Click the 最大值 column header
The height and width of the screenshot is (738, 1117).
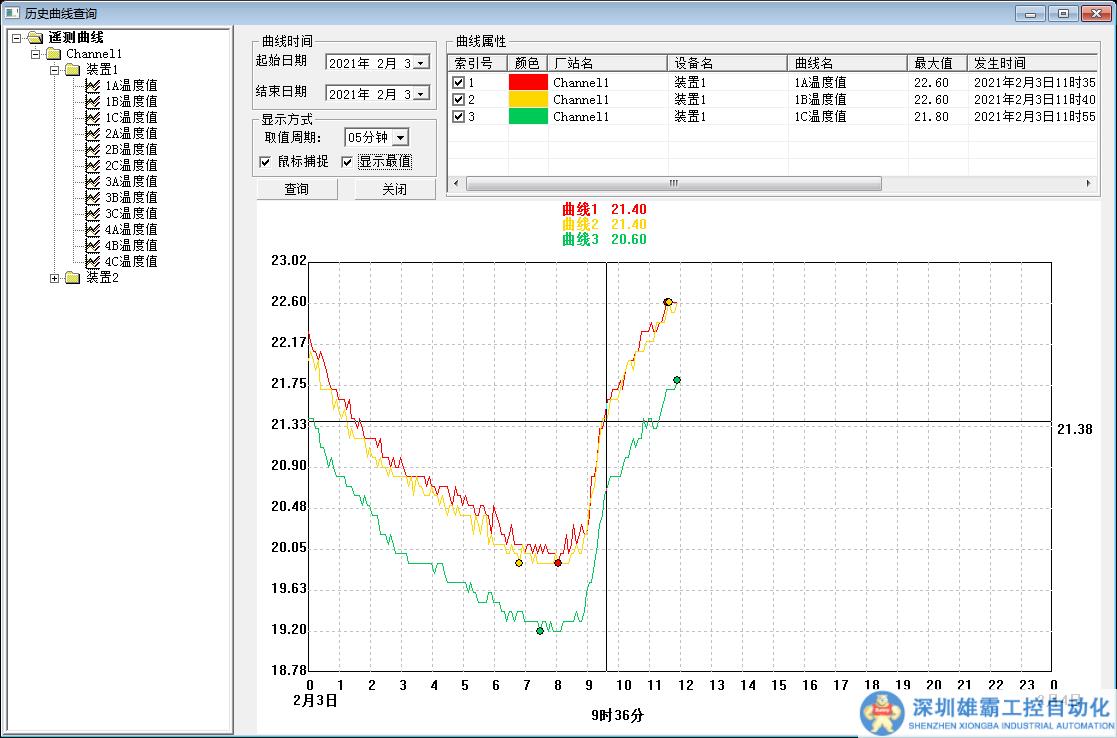pos(936,63)
